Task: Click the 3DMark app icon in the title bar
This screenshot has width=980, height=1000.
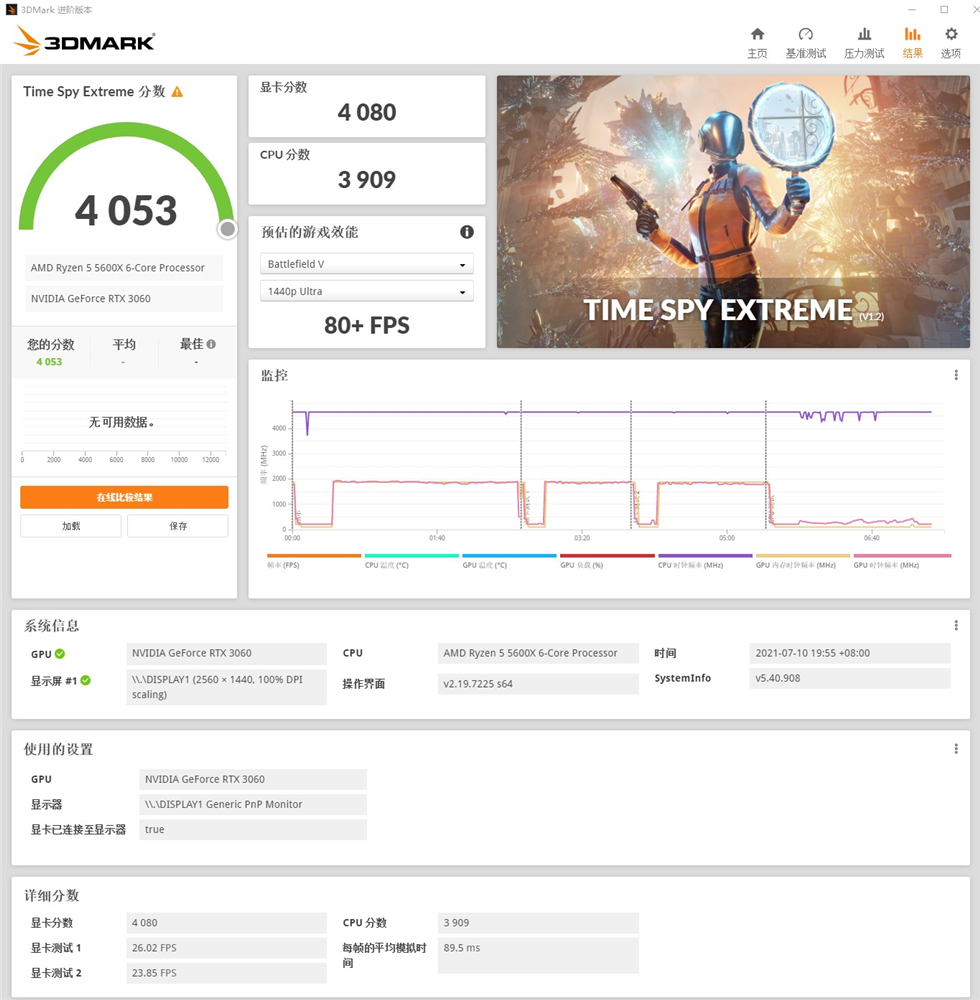Action: click(11, 10)
